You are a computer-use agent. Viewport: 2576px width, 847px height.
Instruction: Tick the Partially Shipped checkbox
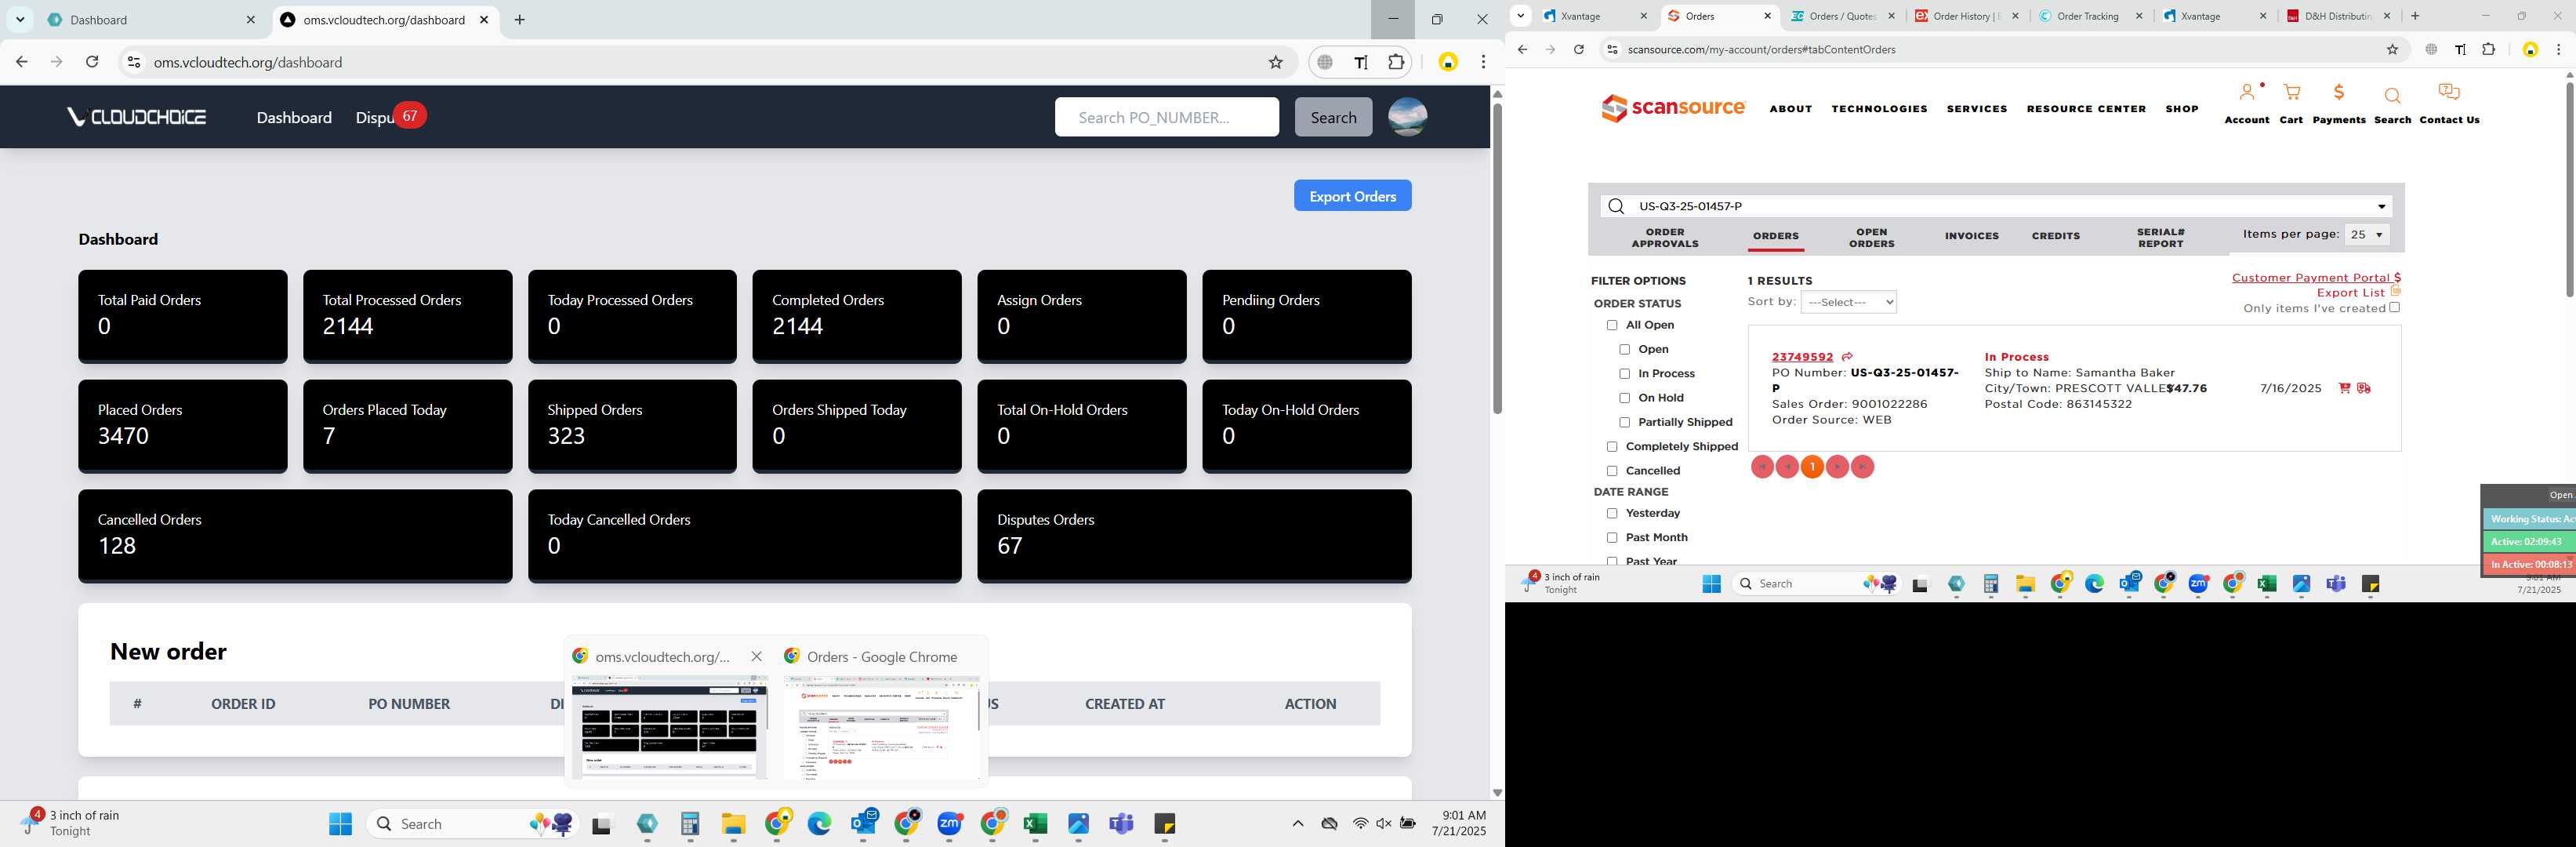pos(1624,422)
